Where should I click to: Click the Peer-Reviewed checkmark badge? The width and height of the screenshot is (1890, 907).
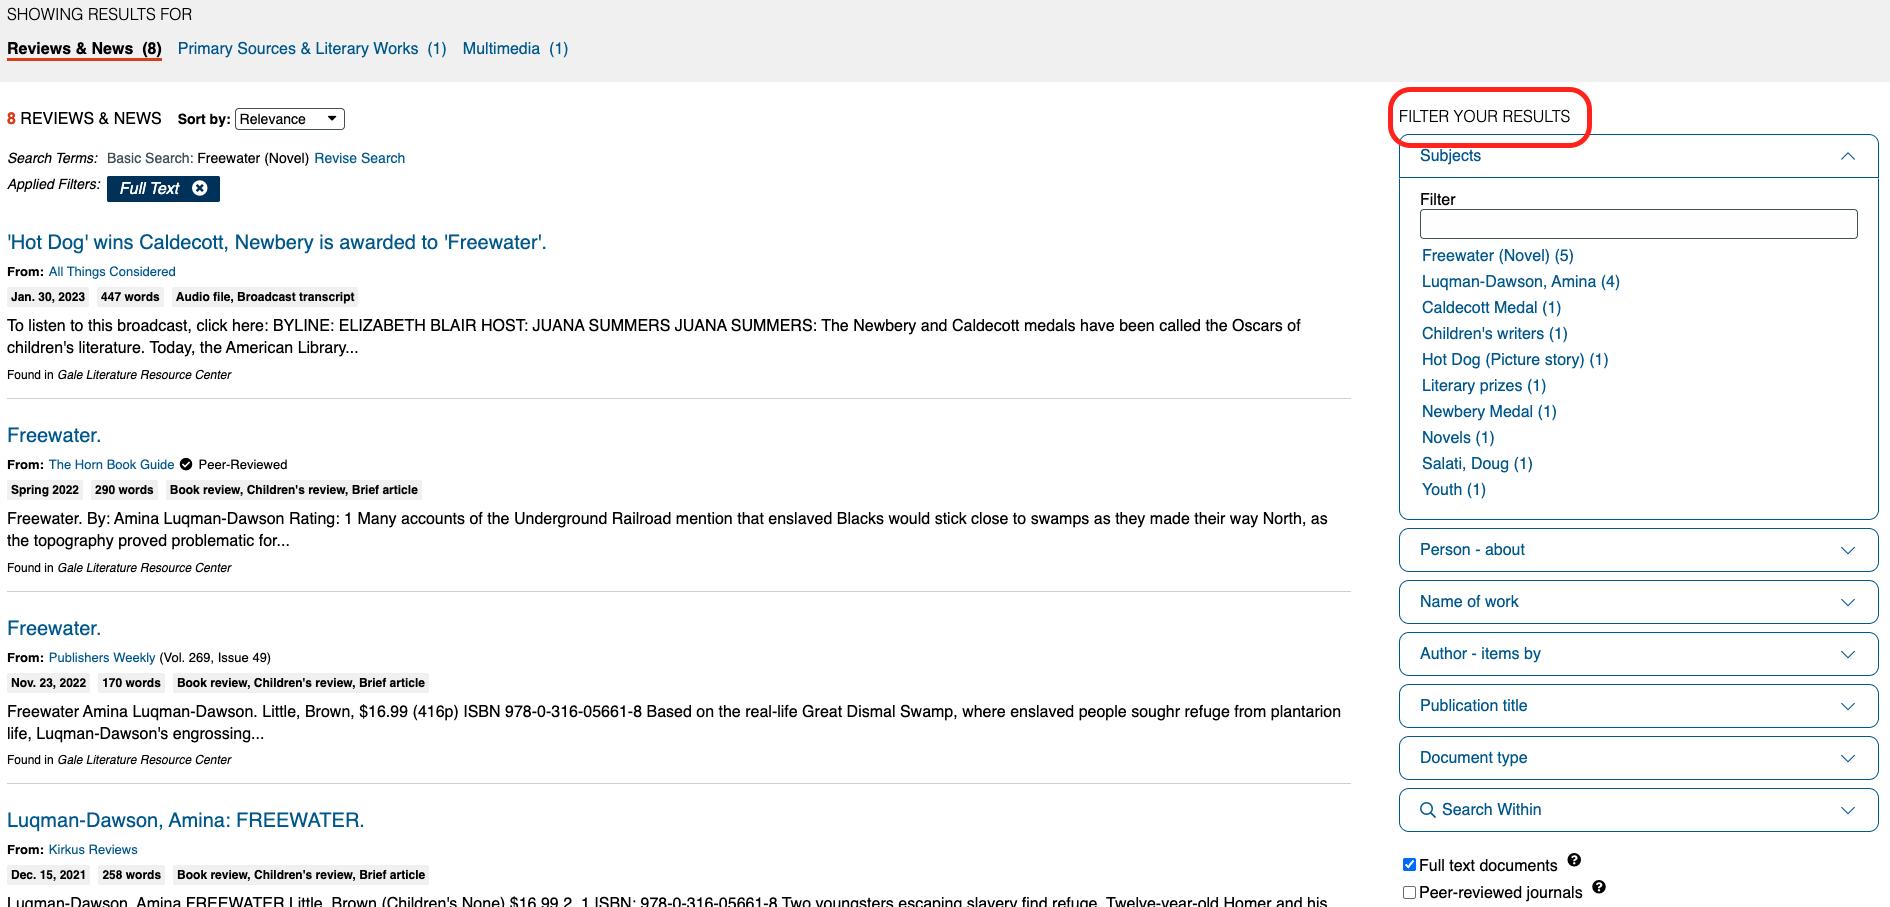[186, 464]
